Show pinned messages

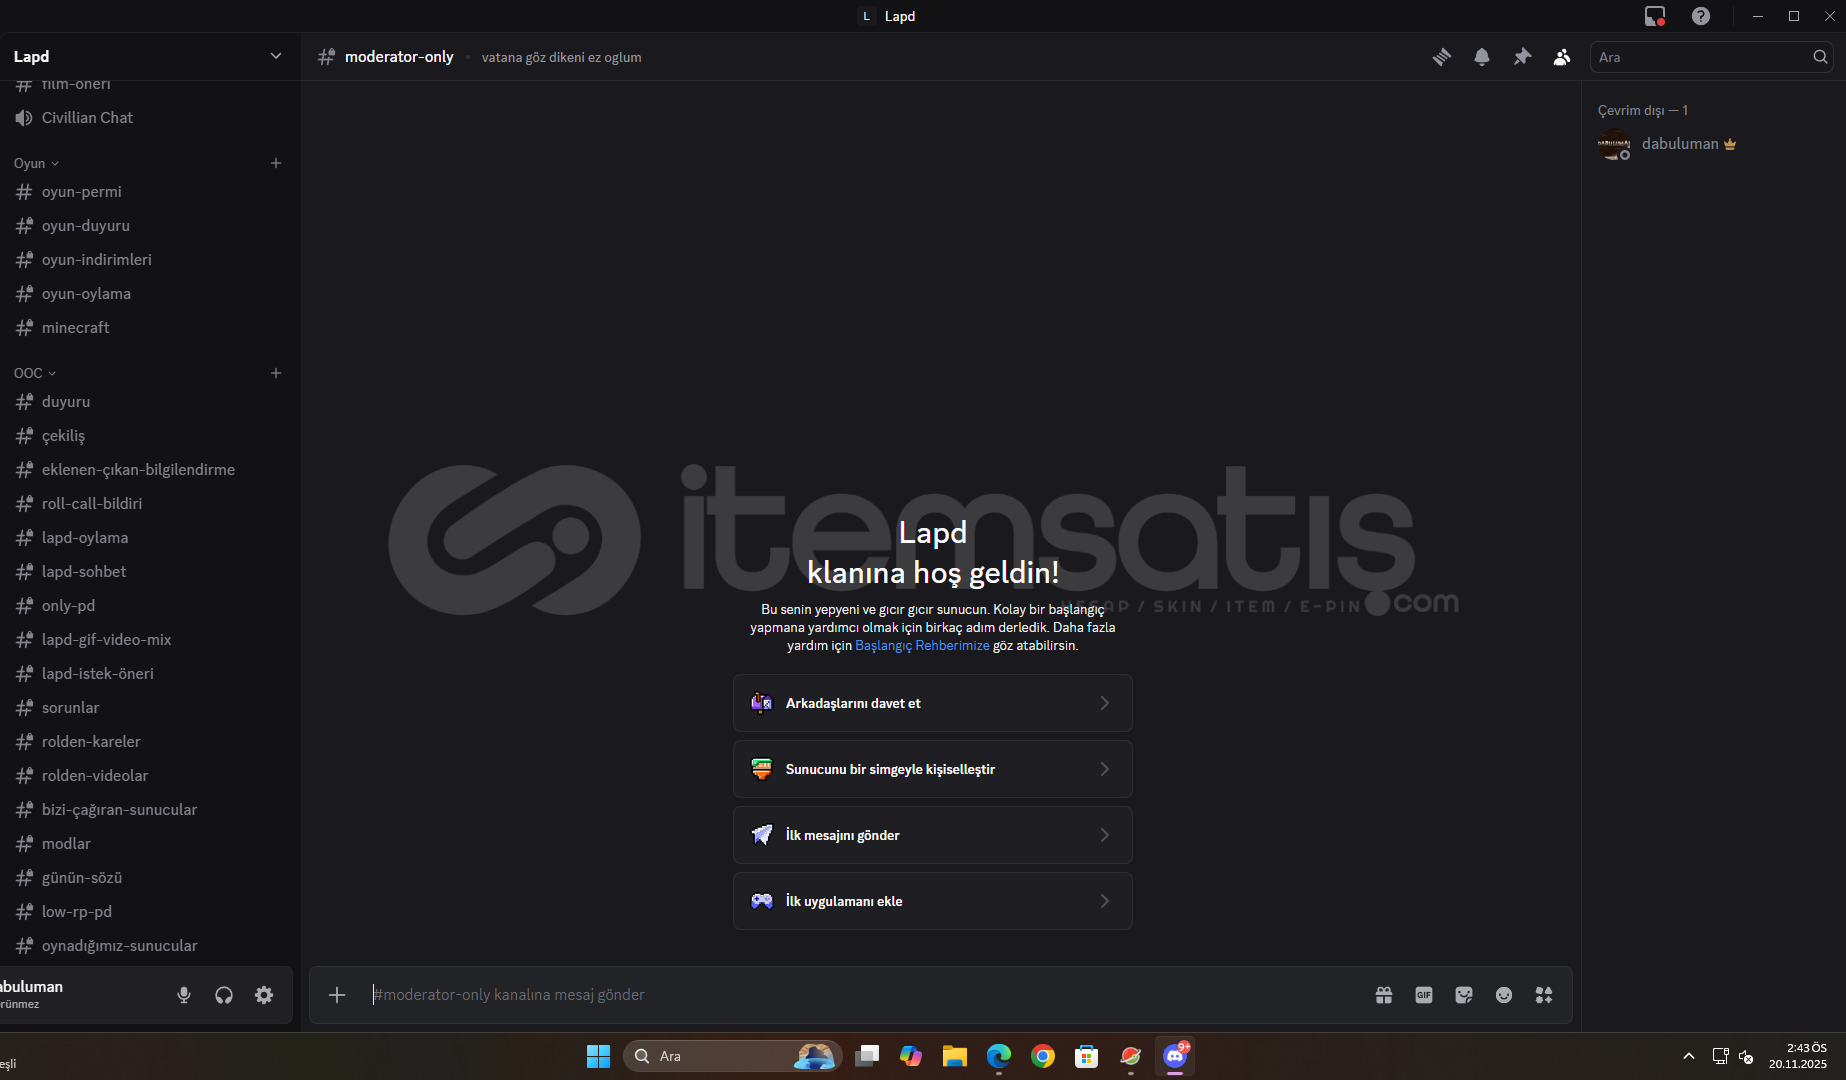[x=1522, y=57]
